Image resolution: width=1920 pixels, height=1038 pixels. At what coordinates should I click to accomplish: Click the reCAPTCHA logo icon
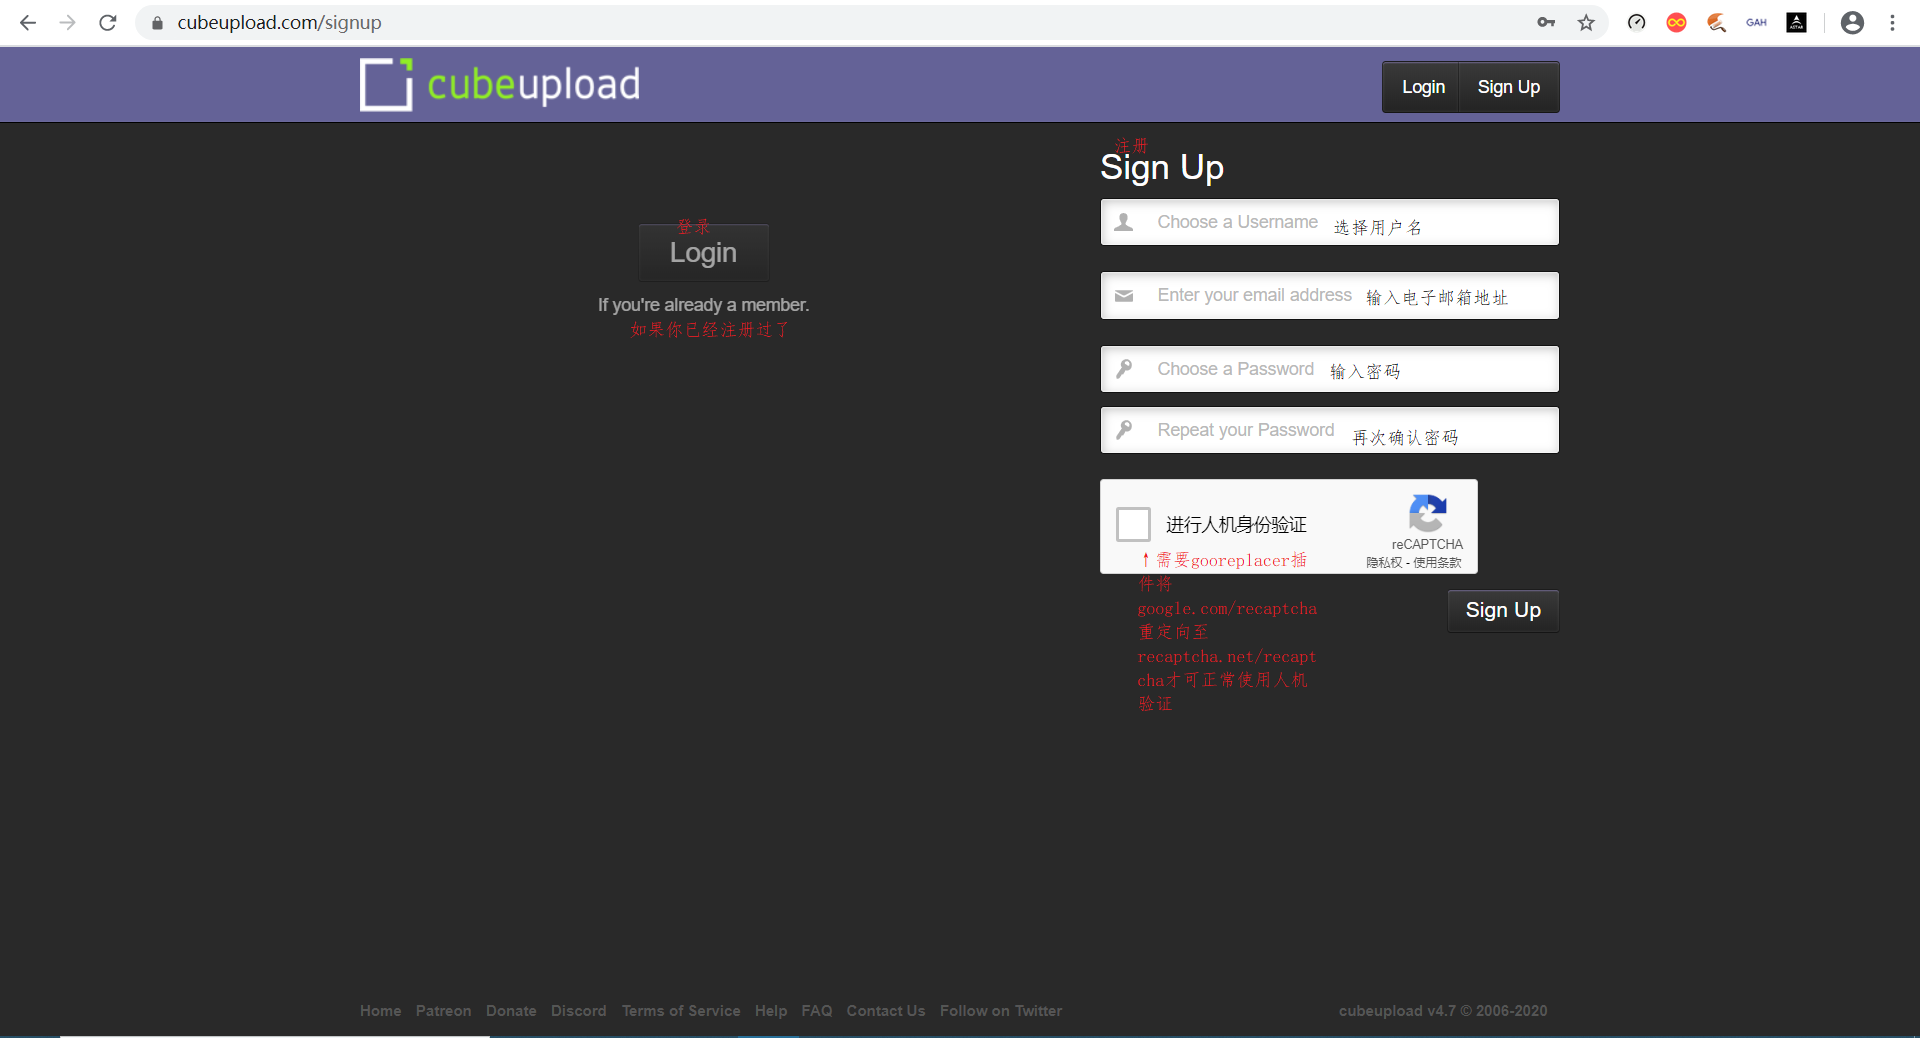pyautogui.click(x=1427, y=514)
